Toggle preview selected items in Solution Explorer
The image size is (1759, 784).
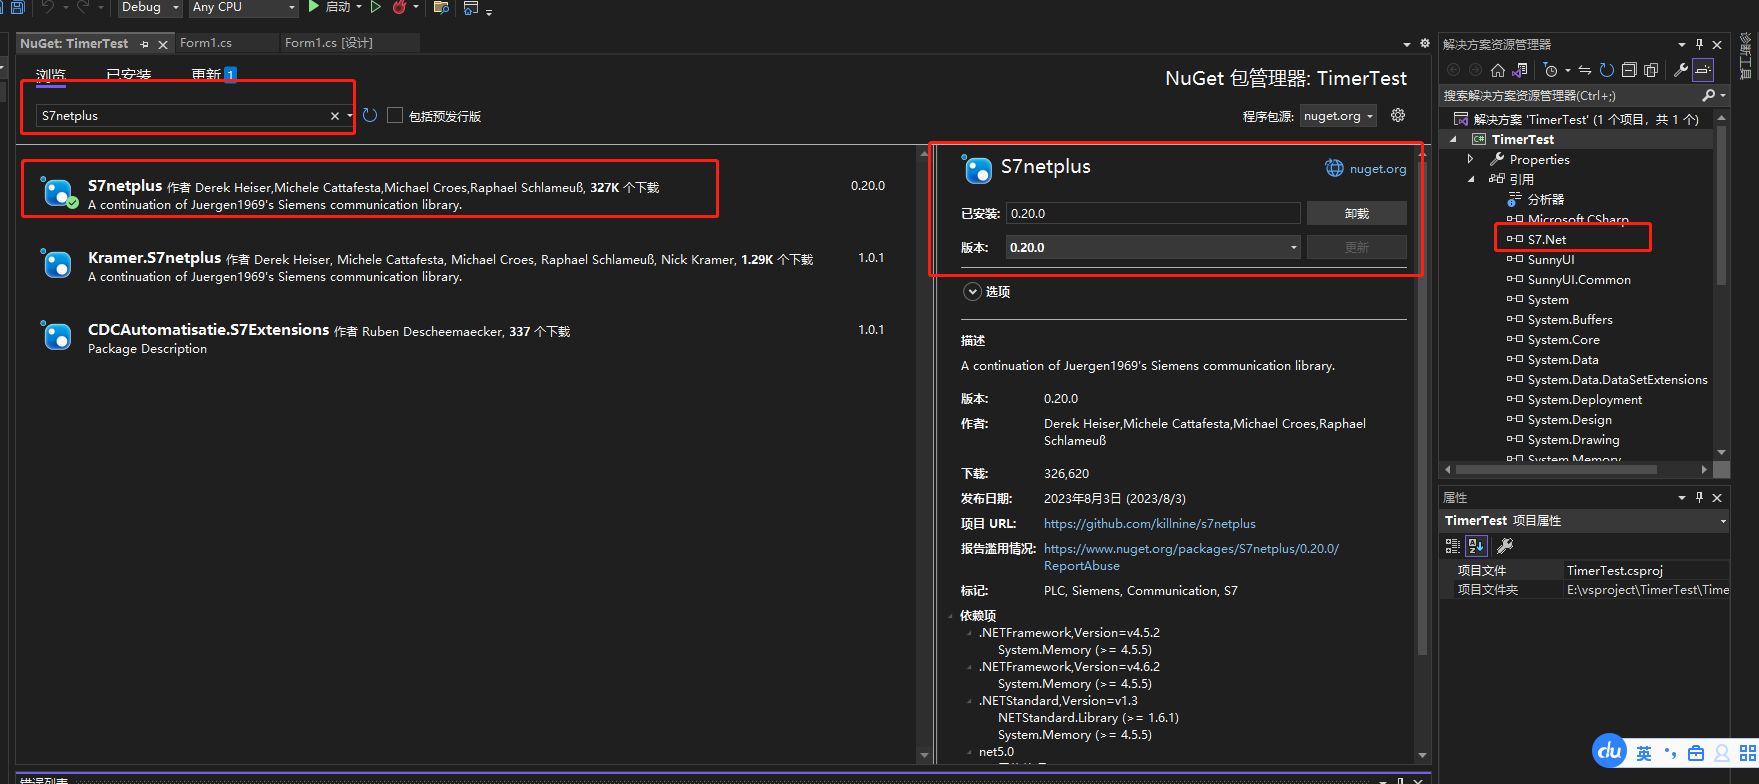point(1702,70)
